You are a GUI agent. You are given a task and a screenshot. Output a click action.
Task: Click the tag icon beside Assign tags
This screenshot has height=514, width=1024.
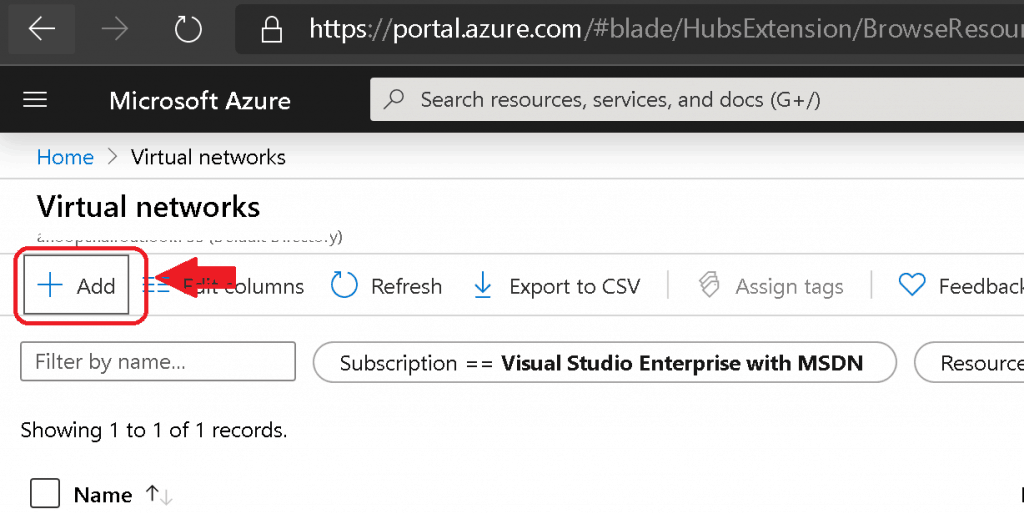pyautogui.click(x=709, y=285)
